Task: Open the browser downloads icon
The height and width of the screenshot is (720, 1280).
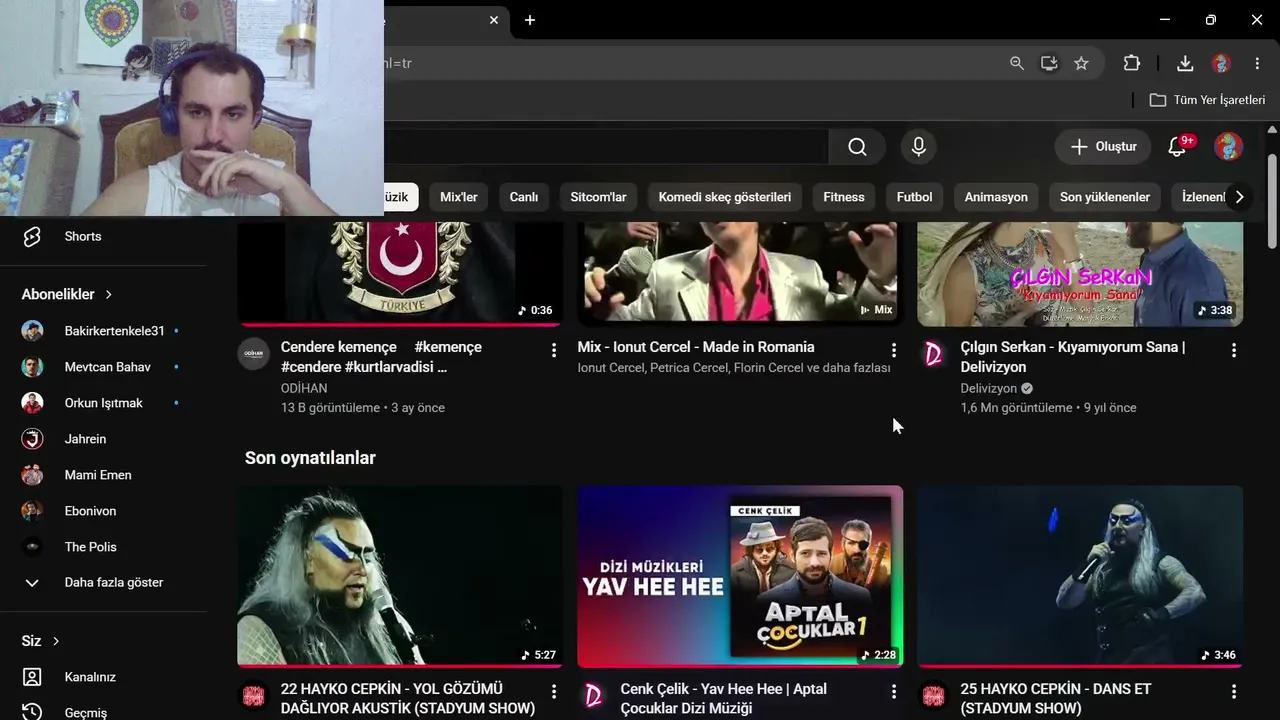Action: coord(1185,63)
